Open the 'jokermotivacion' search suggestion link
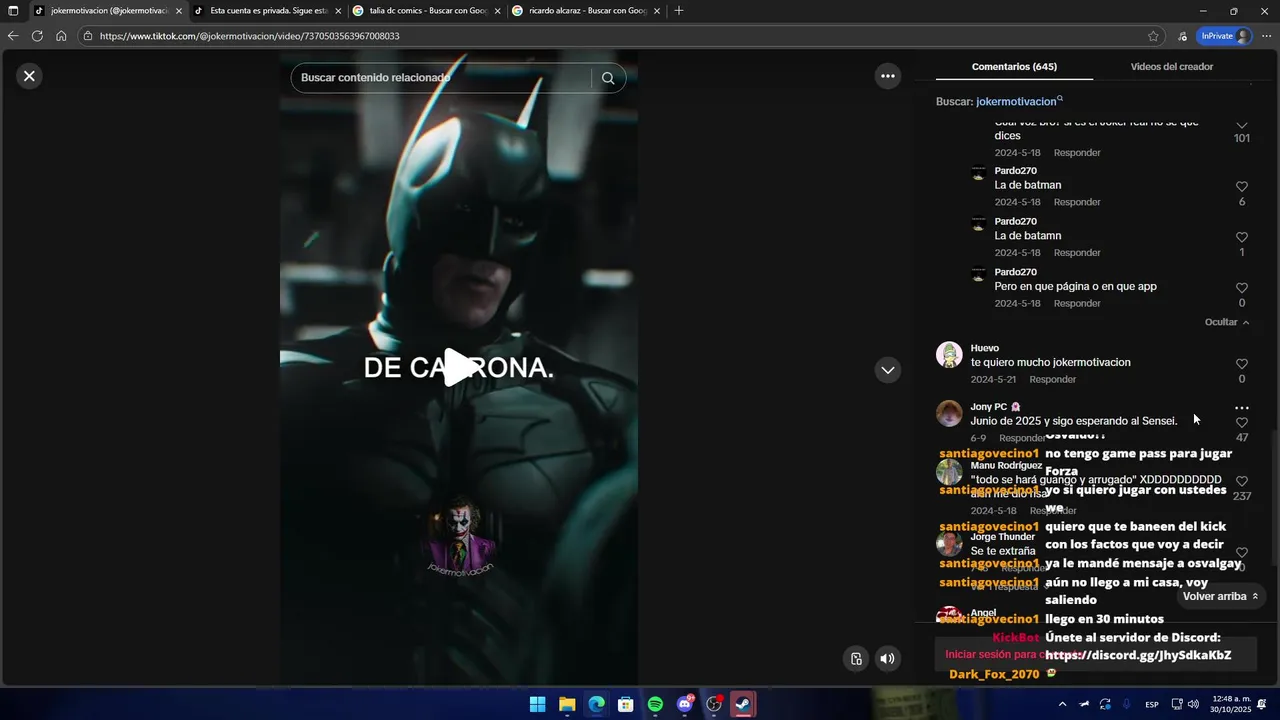The height and width of the screenshot is (720, 1280). tap(1019, 101)
